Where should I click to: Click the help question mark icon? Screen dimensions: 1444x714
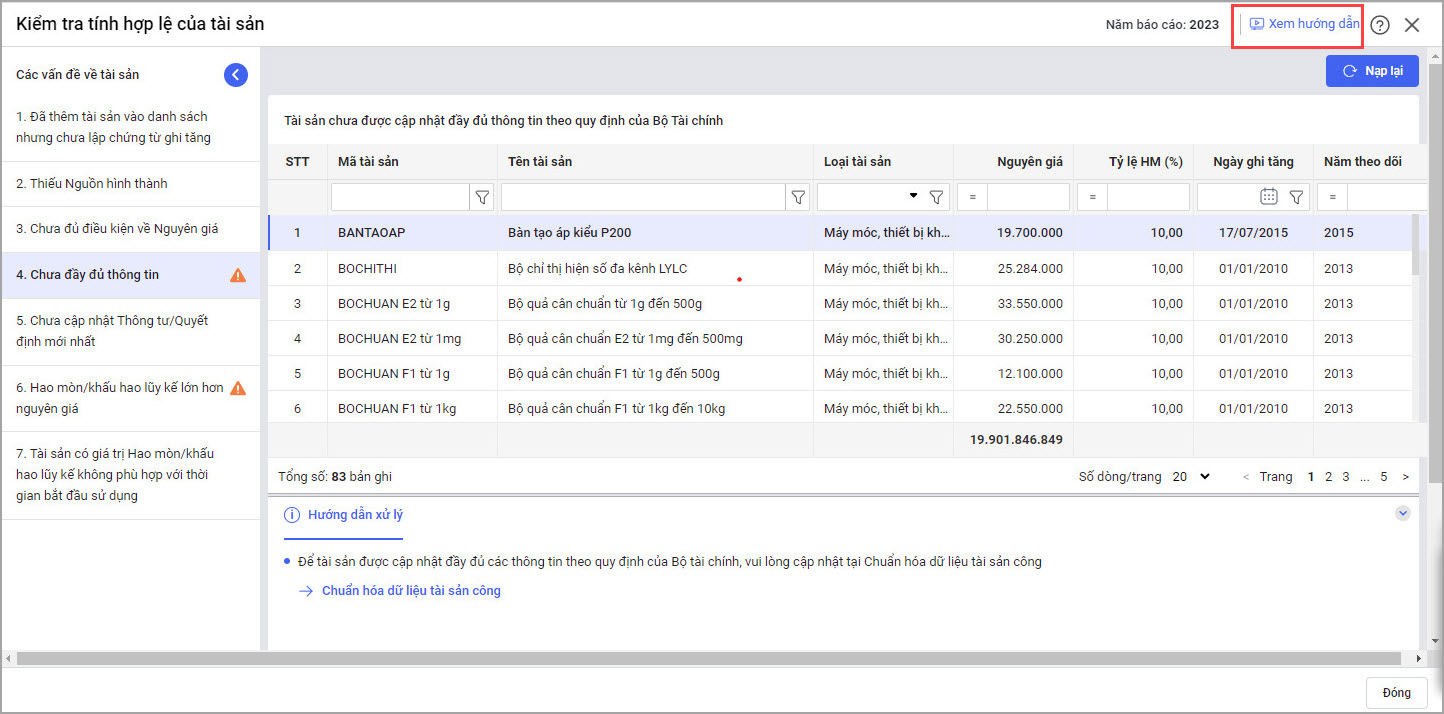[x=1380, y=25]
